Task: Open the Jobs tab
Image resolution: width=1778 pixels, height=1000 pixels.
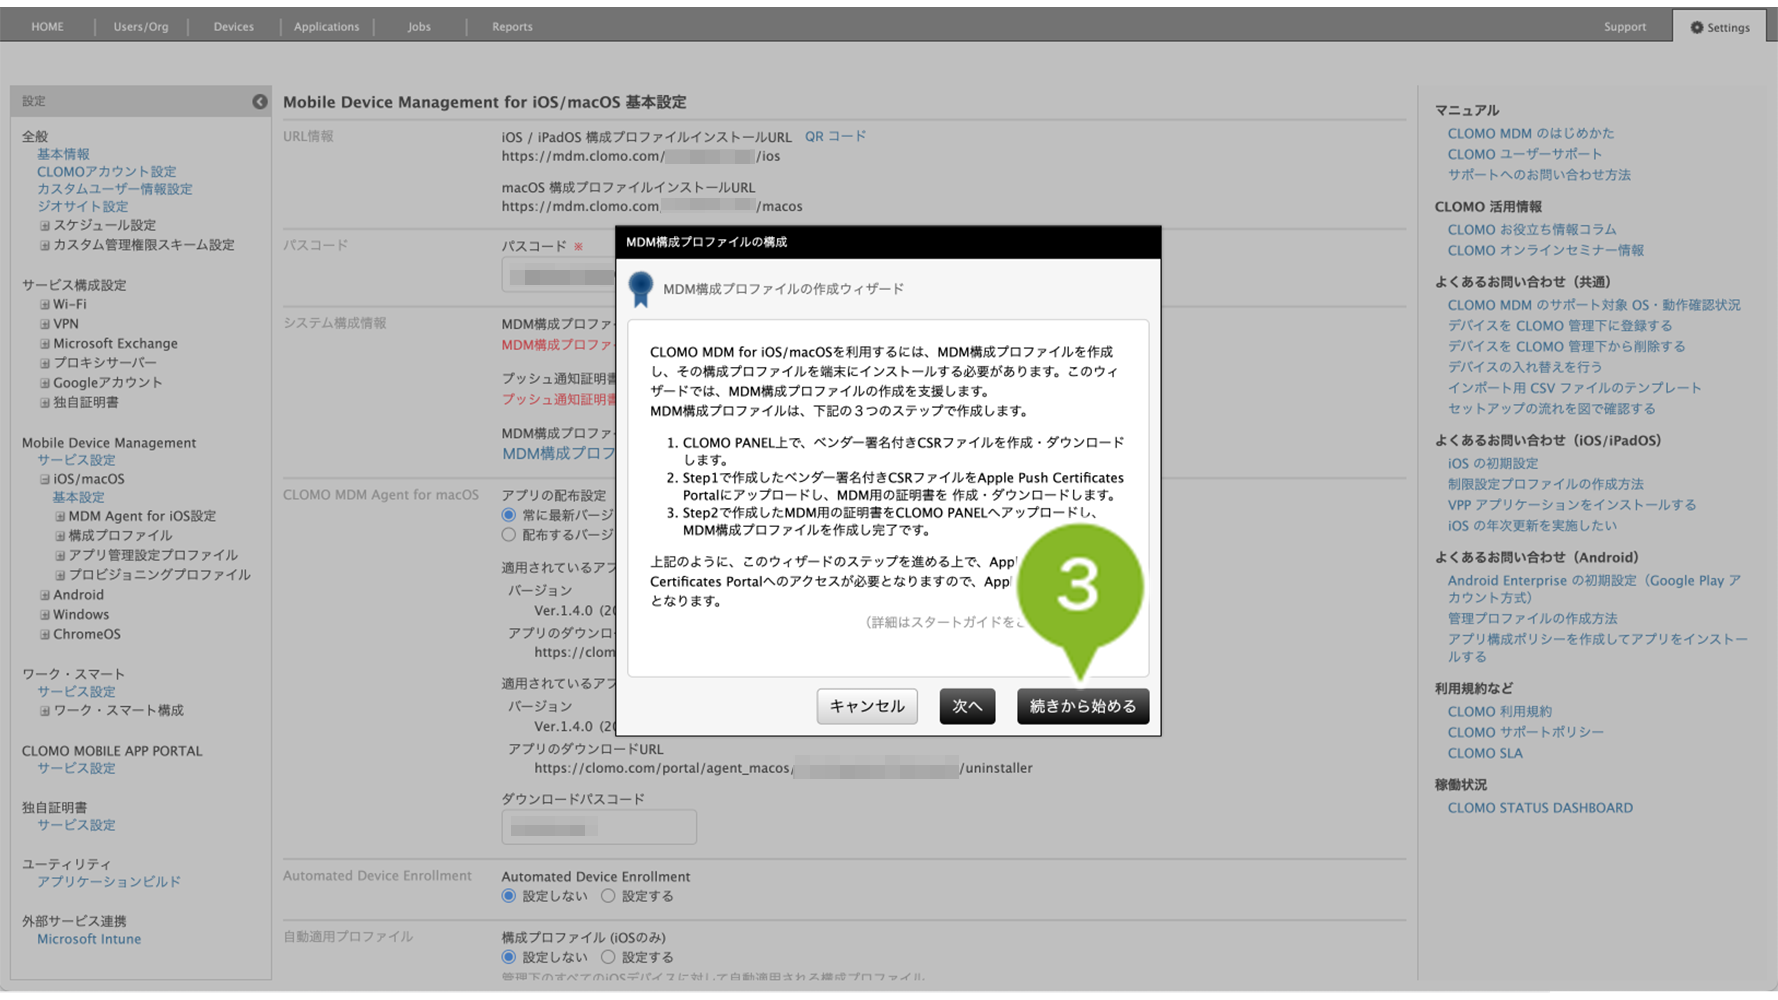Action: click(x=419, y=27)
